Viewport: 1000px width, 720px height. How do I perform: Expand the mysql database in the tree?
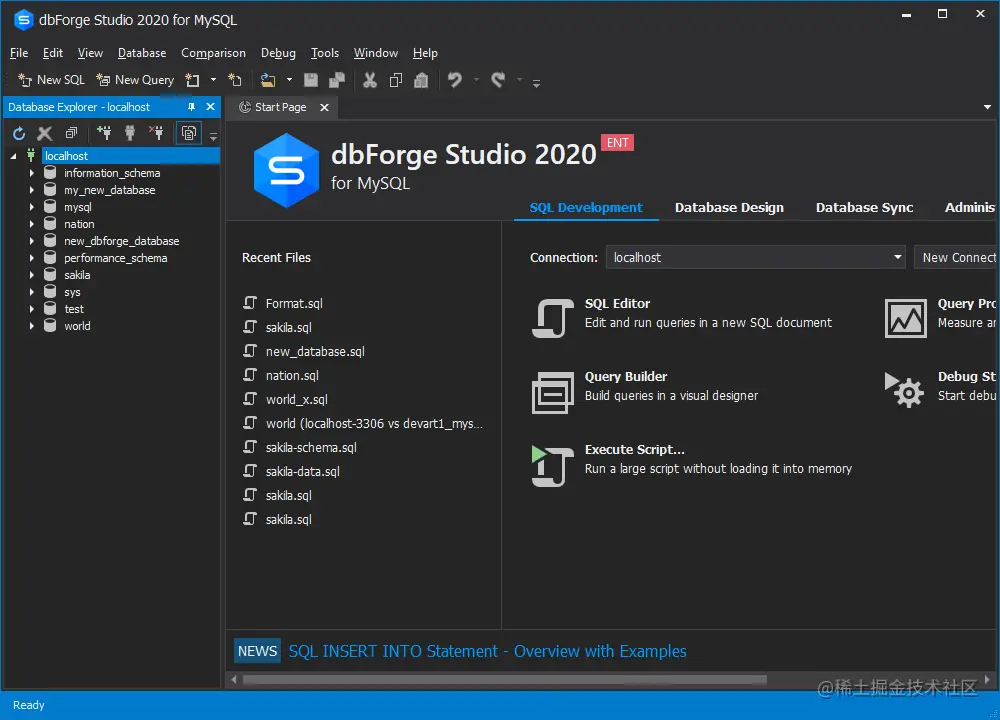coord(31,206)
